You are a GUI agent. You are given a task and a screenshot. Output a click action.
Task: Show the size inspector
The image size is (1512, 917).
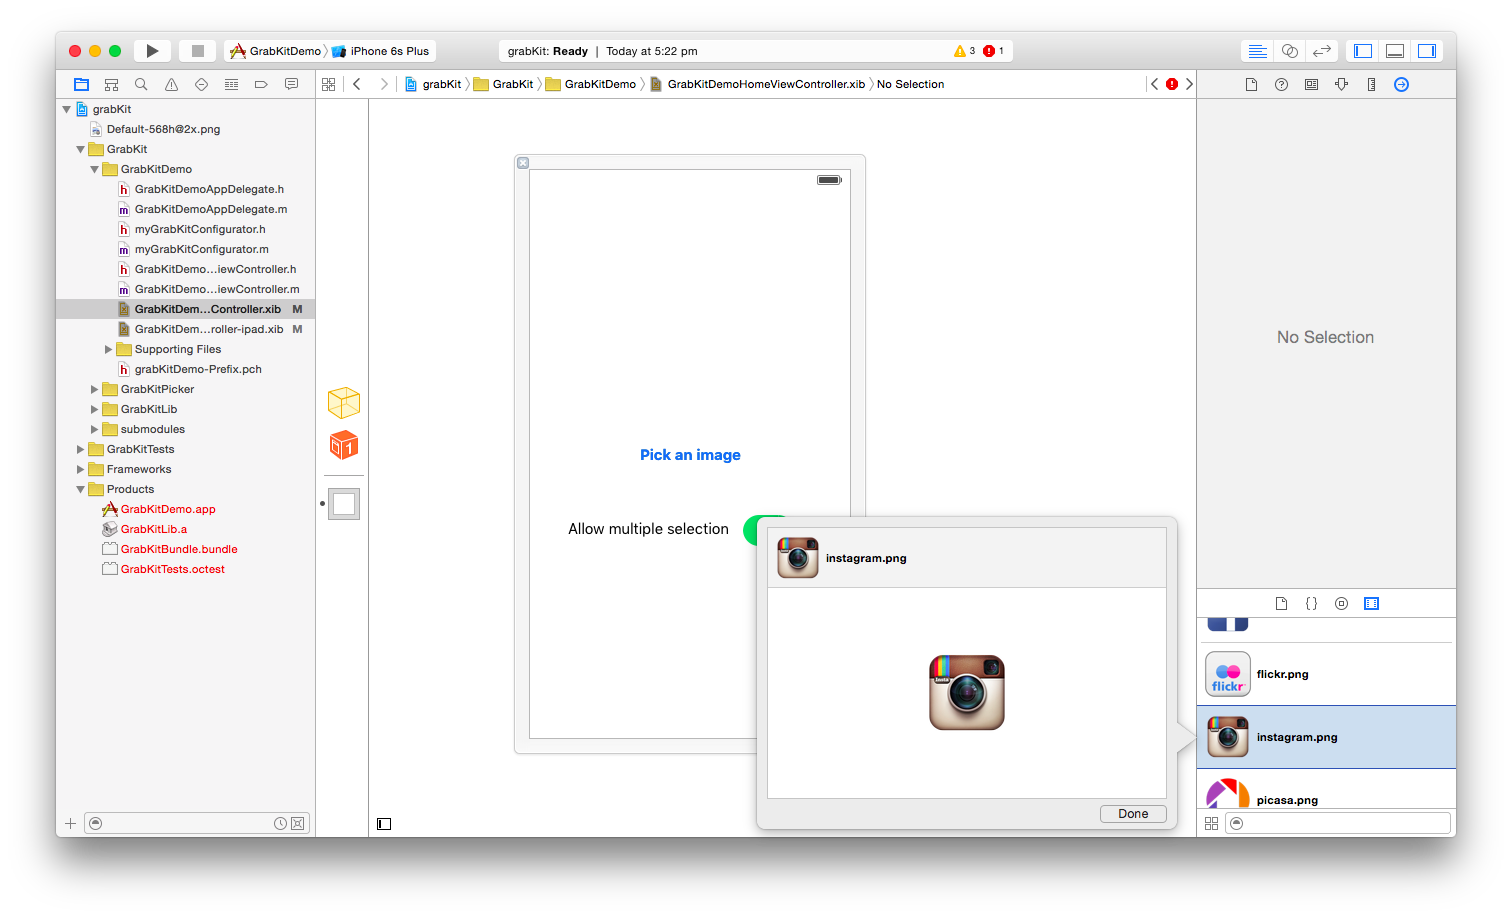coord(1371,85)
